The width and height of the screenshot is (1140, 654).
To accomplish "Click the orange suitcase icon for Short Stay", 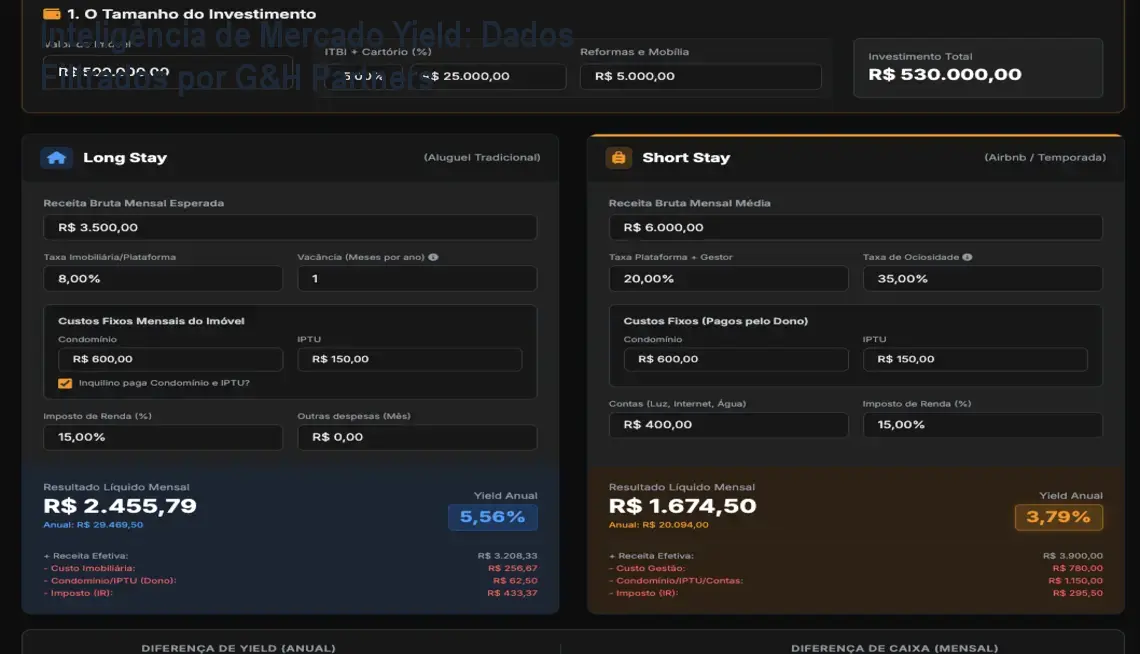I will (619, 158).
